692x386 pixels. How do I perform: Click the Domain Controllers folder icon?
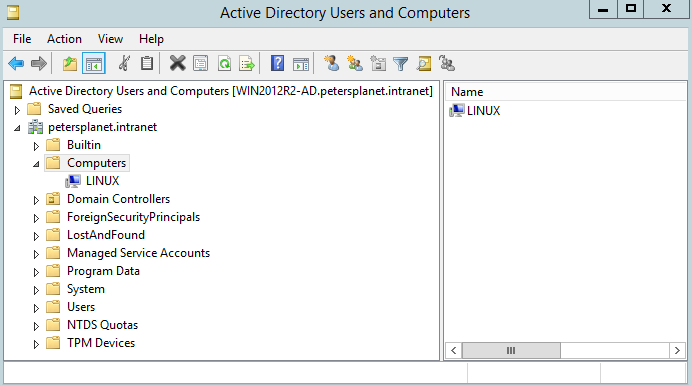pos(53,199)
